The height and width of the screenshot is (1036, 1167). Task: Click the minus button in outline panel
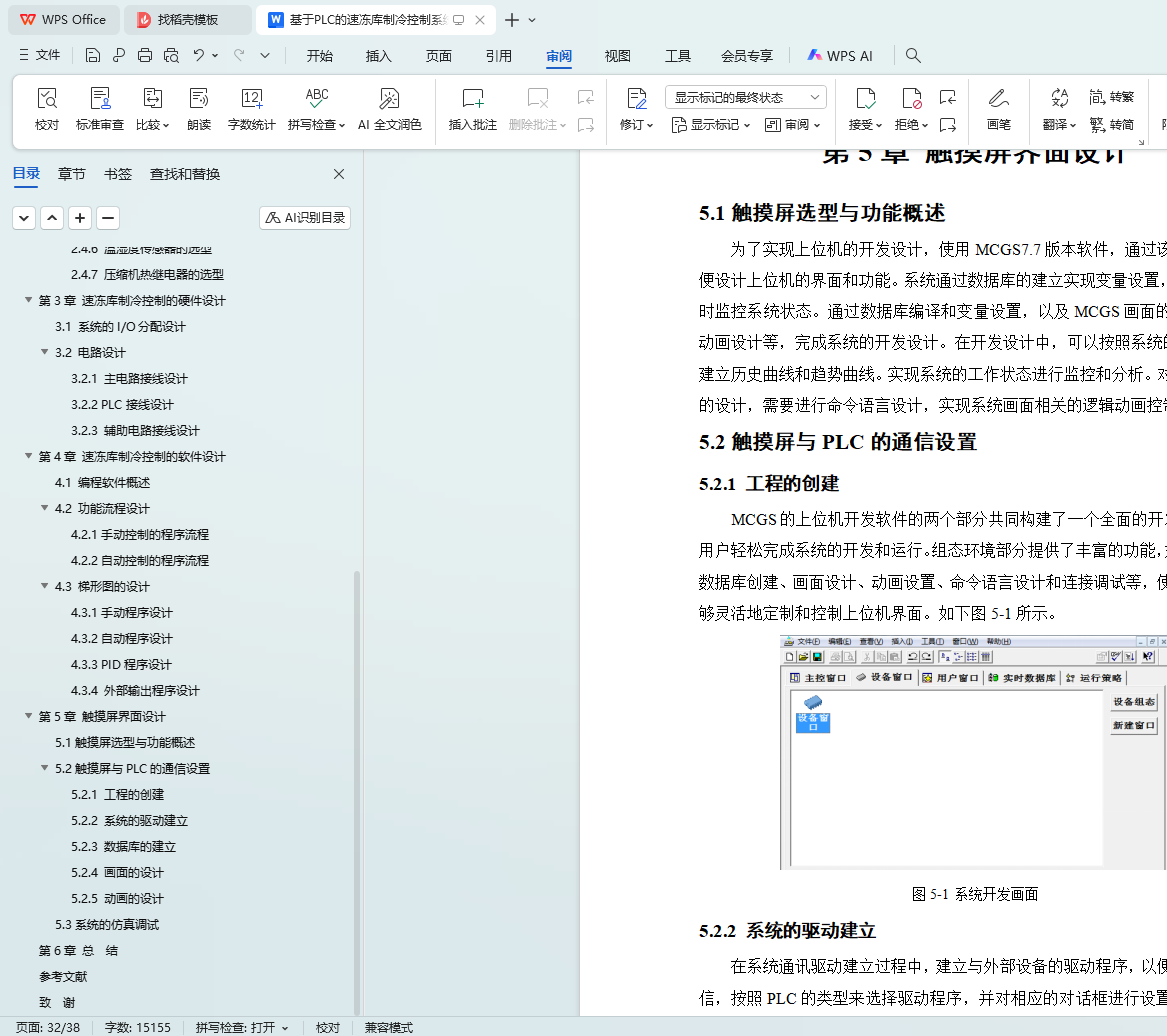[108, 217]
